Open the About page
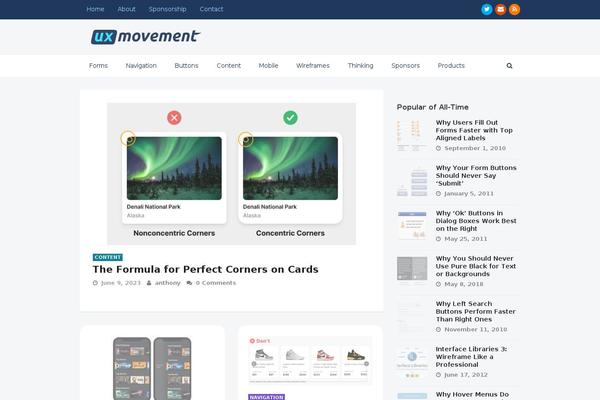Viewport: 600px width, 400px height. [126, 9]
